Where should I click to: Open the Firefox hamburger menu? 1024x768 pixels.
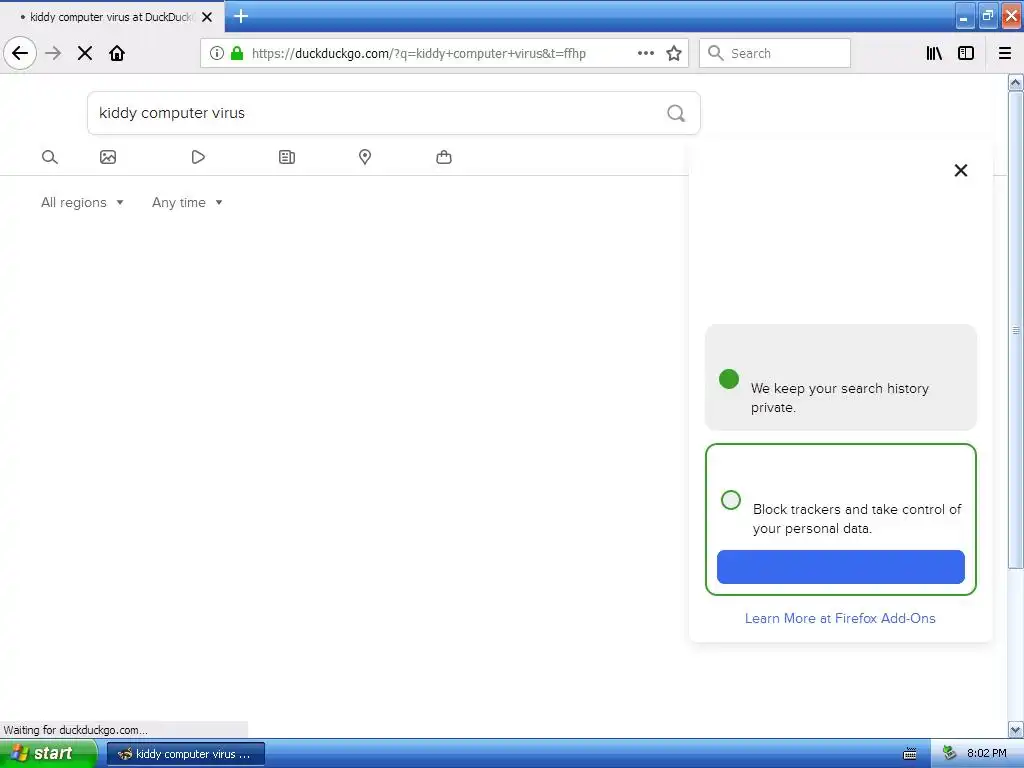click(x=1005, y=53)
